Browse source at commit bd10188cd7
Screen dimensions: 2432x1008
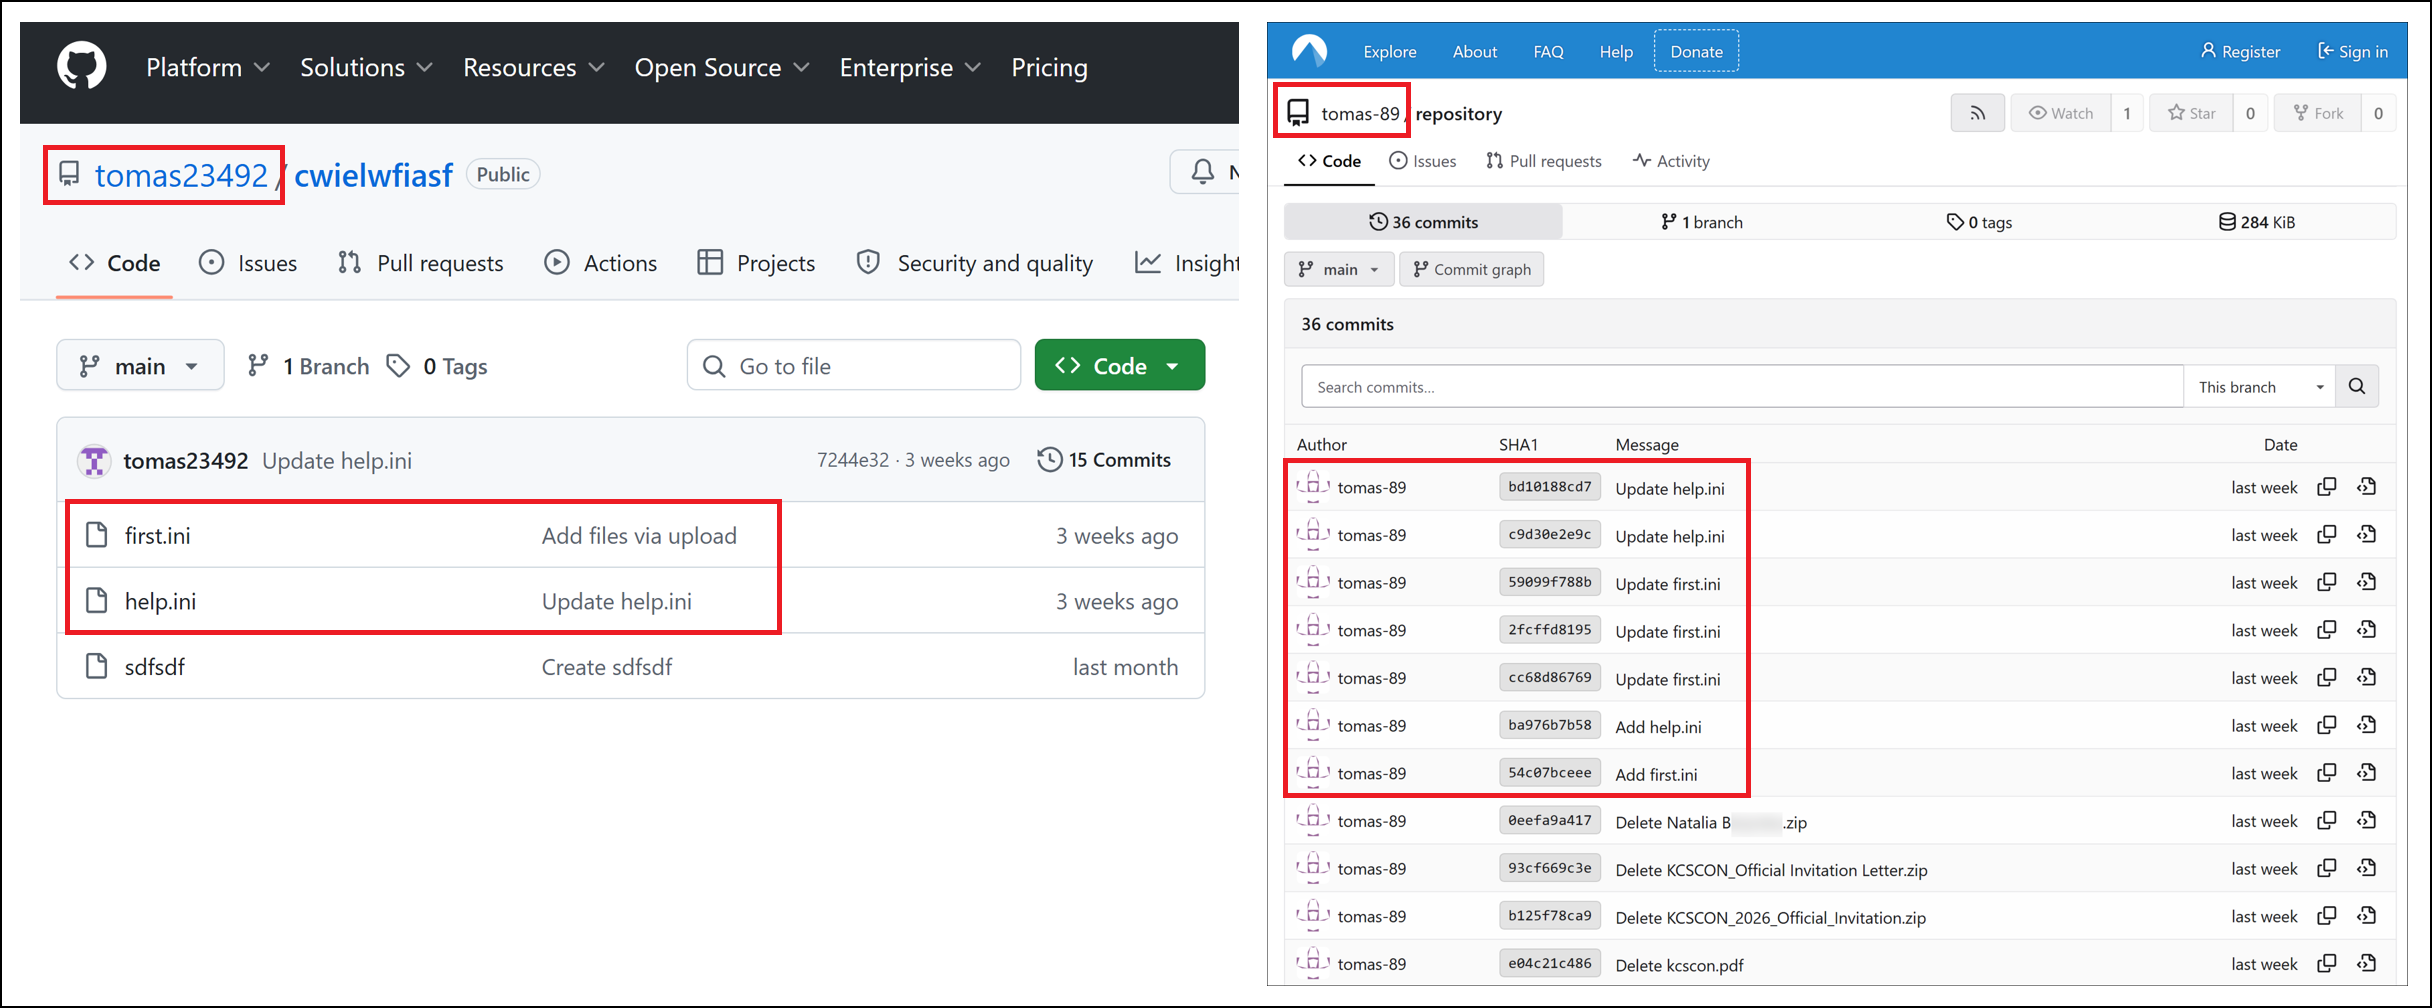click(x=2366, y=487)
